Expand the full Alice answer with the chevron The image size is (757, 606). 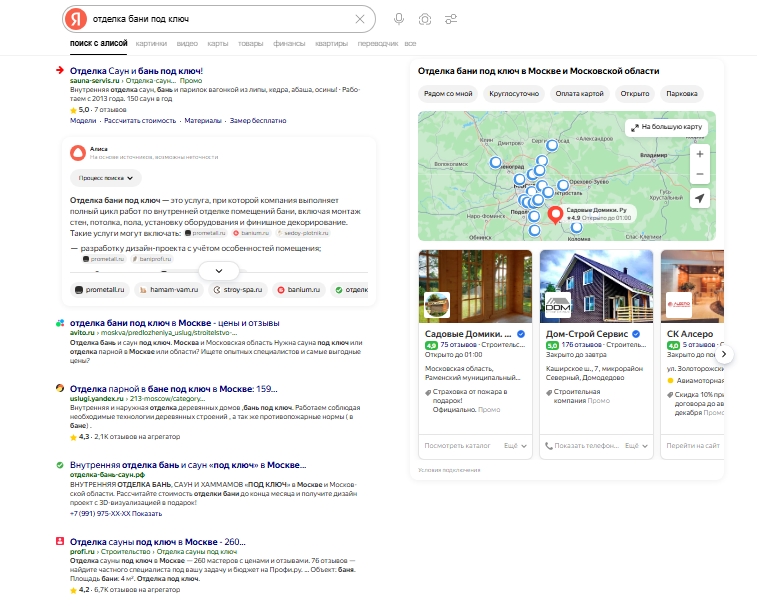click(218, 270)
